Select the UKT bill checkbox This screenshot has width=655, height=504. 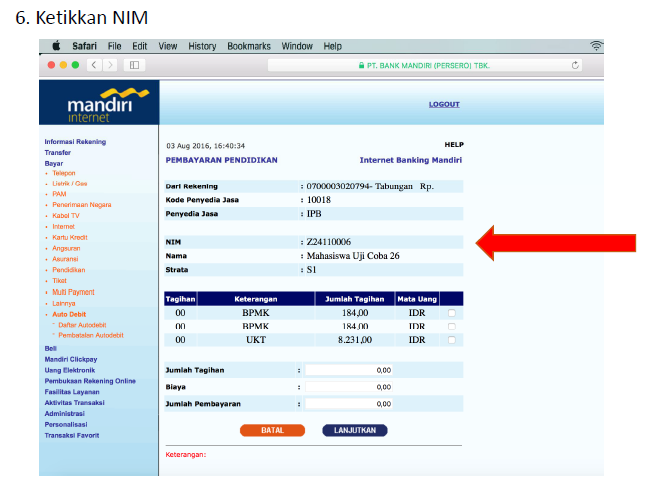(452, 340)
